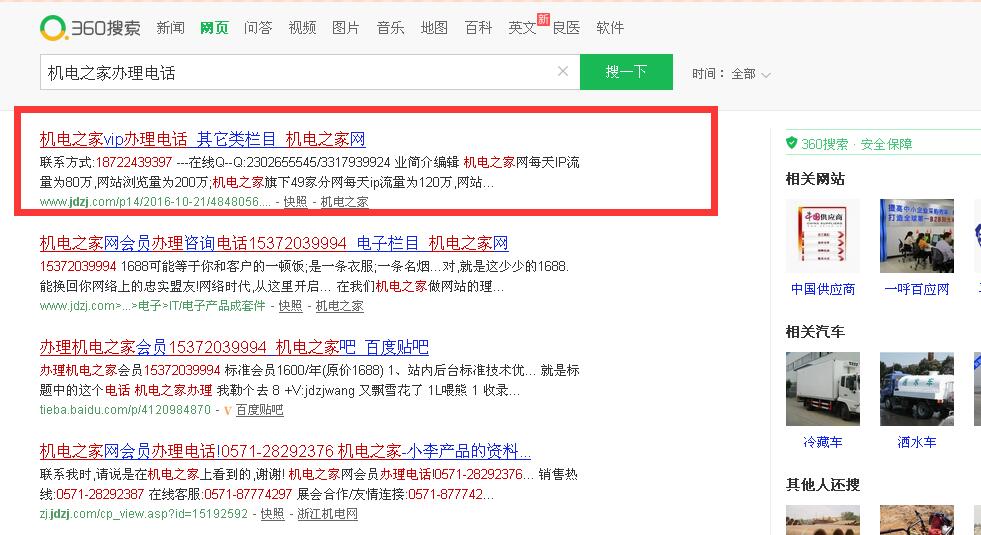
Task: Click the 百度贴吧 source link
Action: (x=260, y=410)
